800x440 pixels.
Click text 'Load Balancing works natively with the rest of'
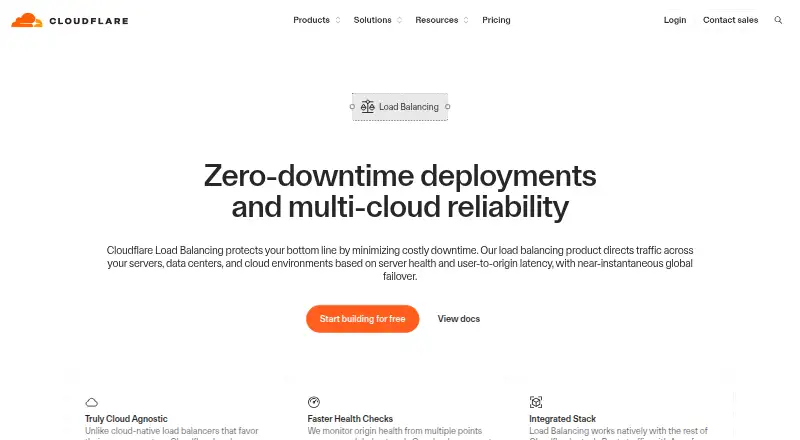618,431
